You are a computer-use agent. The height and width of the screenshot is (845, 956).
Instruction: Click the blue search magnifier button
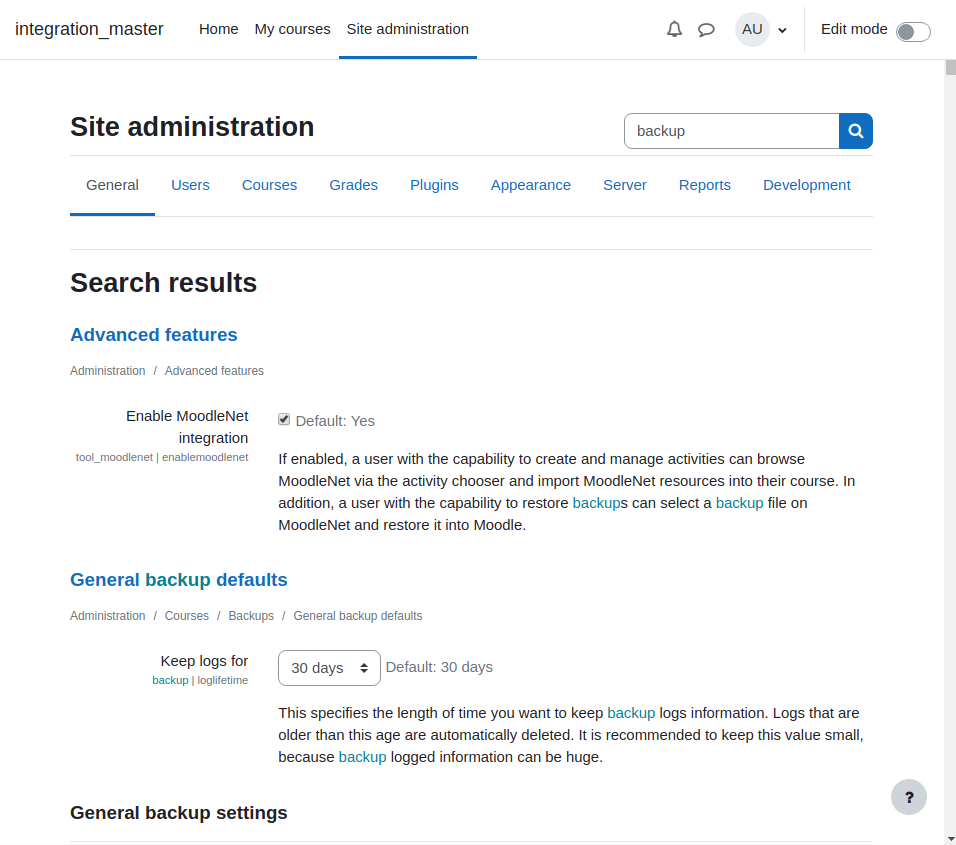[x=855, y=131]
